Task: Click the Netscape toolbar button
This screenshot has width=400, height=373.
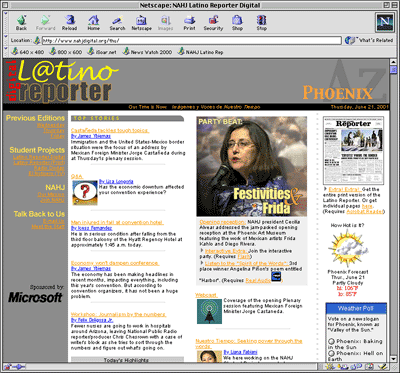Action: point(142,23)
